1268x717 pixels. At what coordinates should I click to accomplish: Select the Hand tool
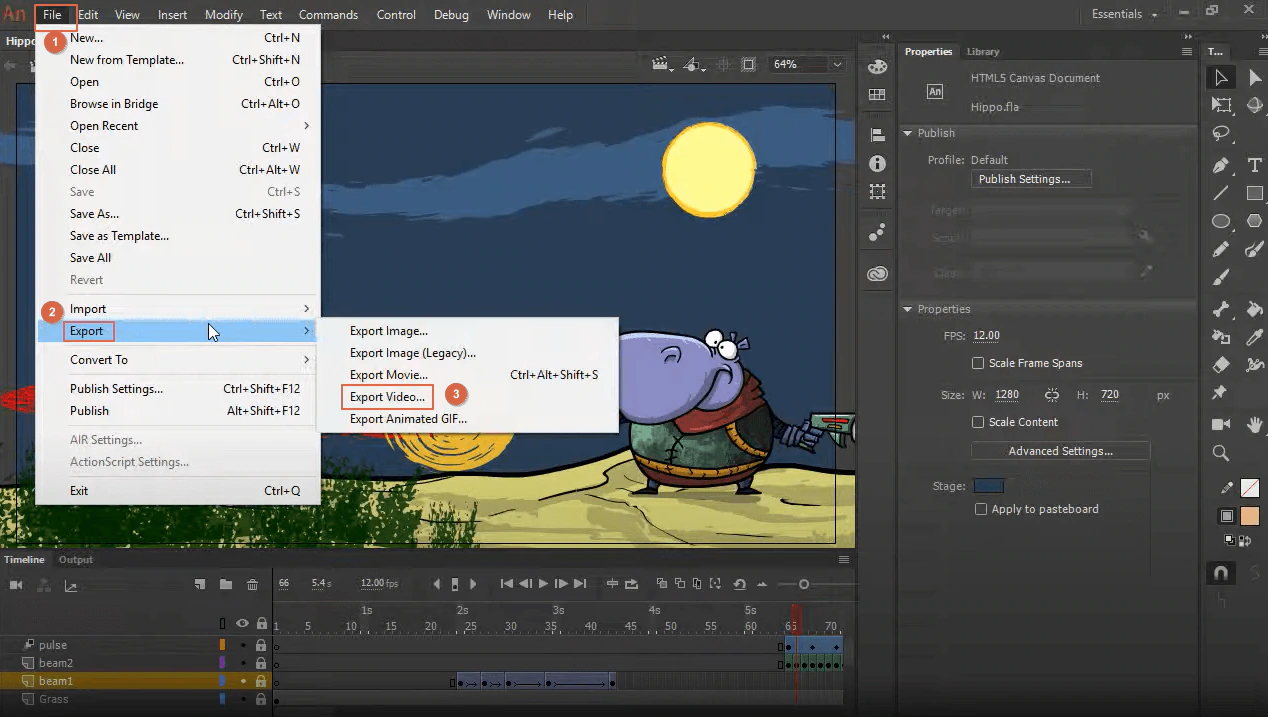pyautogui.click(x=1254, y=424)
